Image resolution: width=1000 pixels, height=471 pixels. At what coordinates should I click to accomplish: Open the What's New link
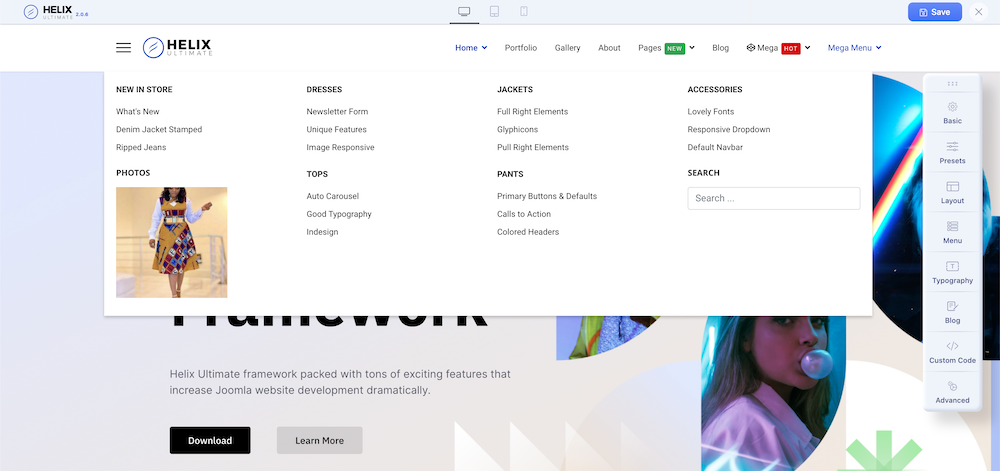click(138, 112)
